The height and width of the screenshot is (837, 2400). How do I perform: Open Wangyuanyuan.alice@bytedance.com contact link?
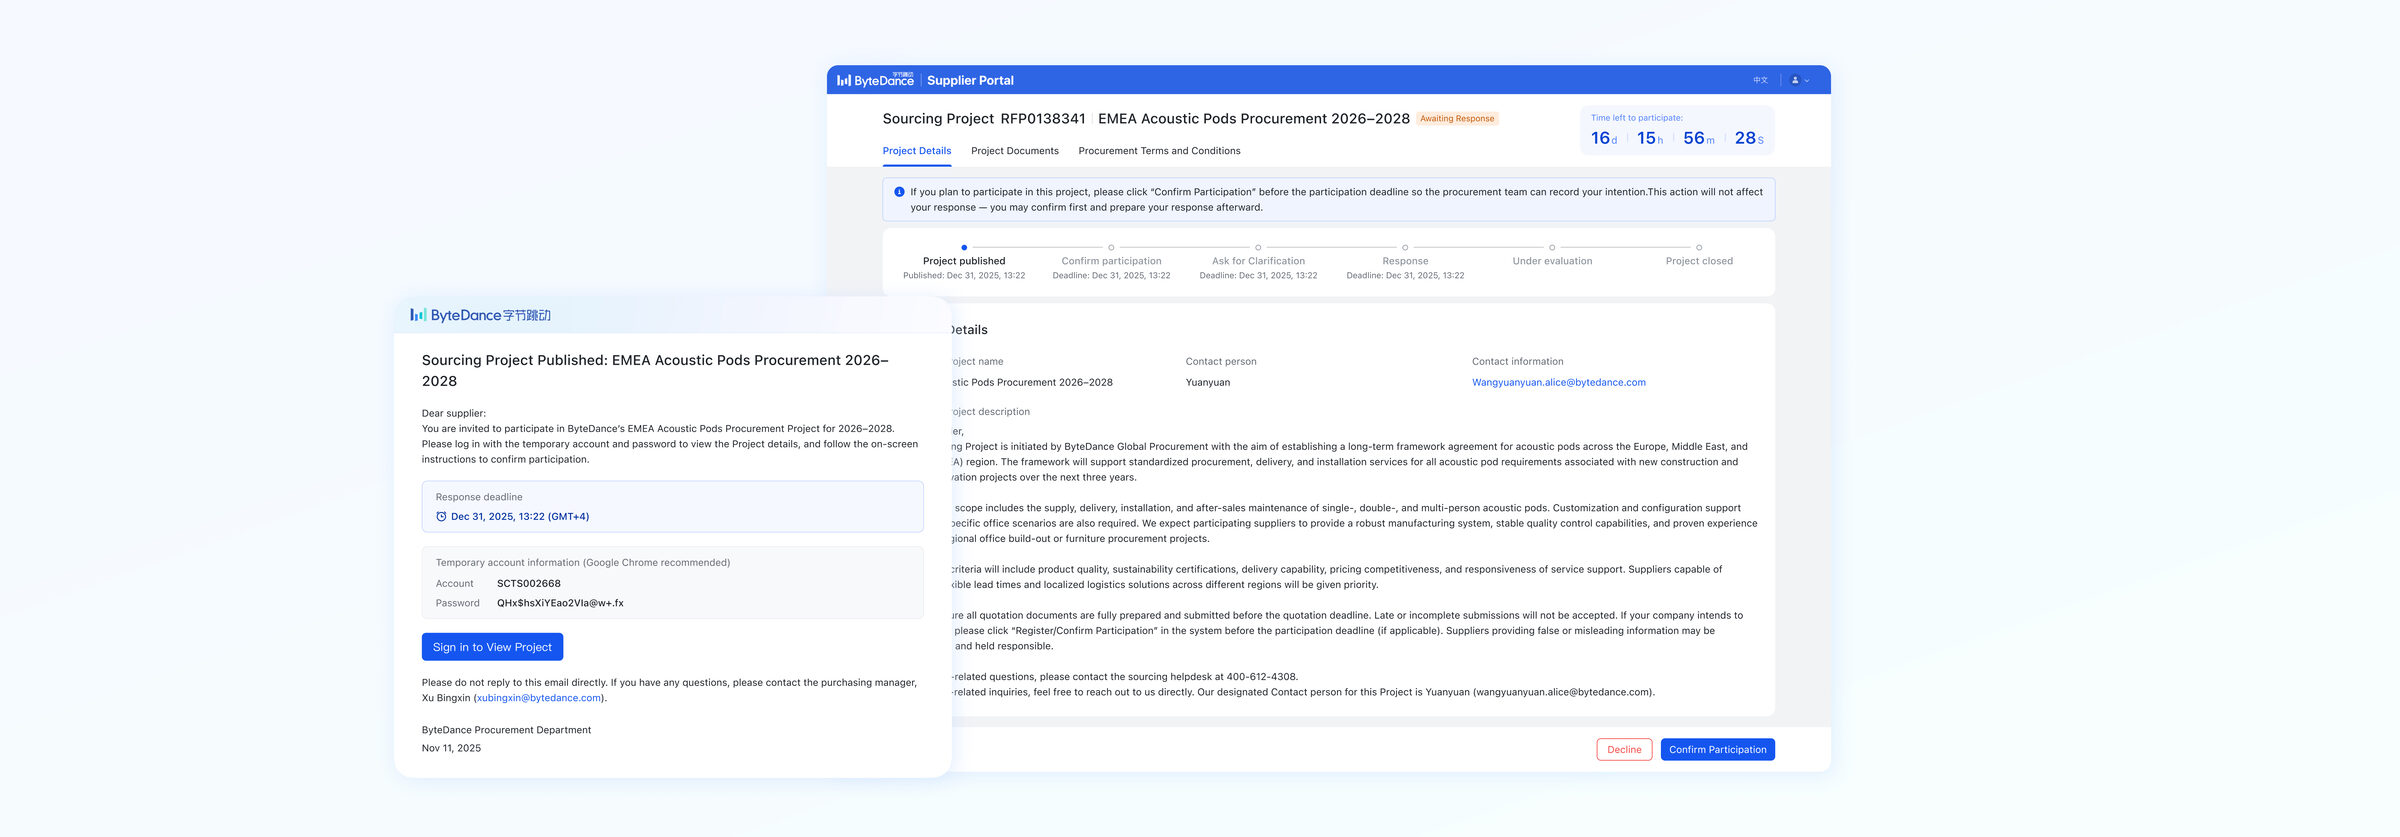1558,382
